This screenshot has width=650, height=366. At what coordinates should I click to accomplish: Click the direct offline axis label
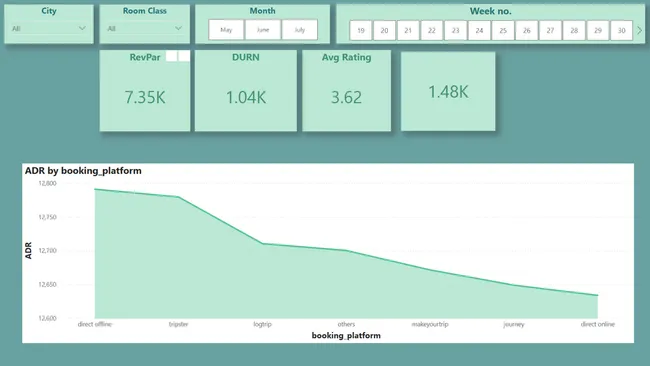pyautogui.click(x=95, y=324)
